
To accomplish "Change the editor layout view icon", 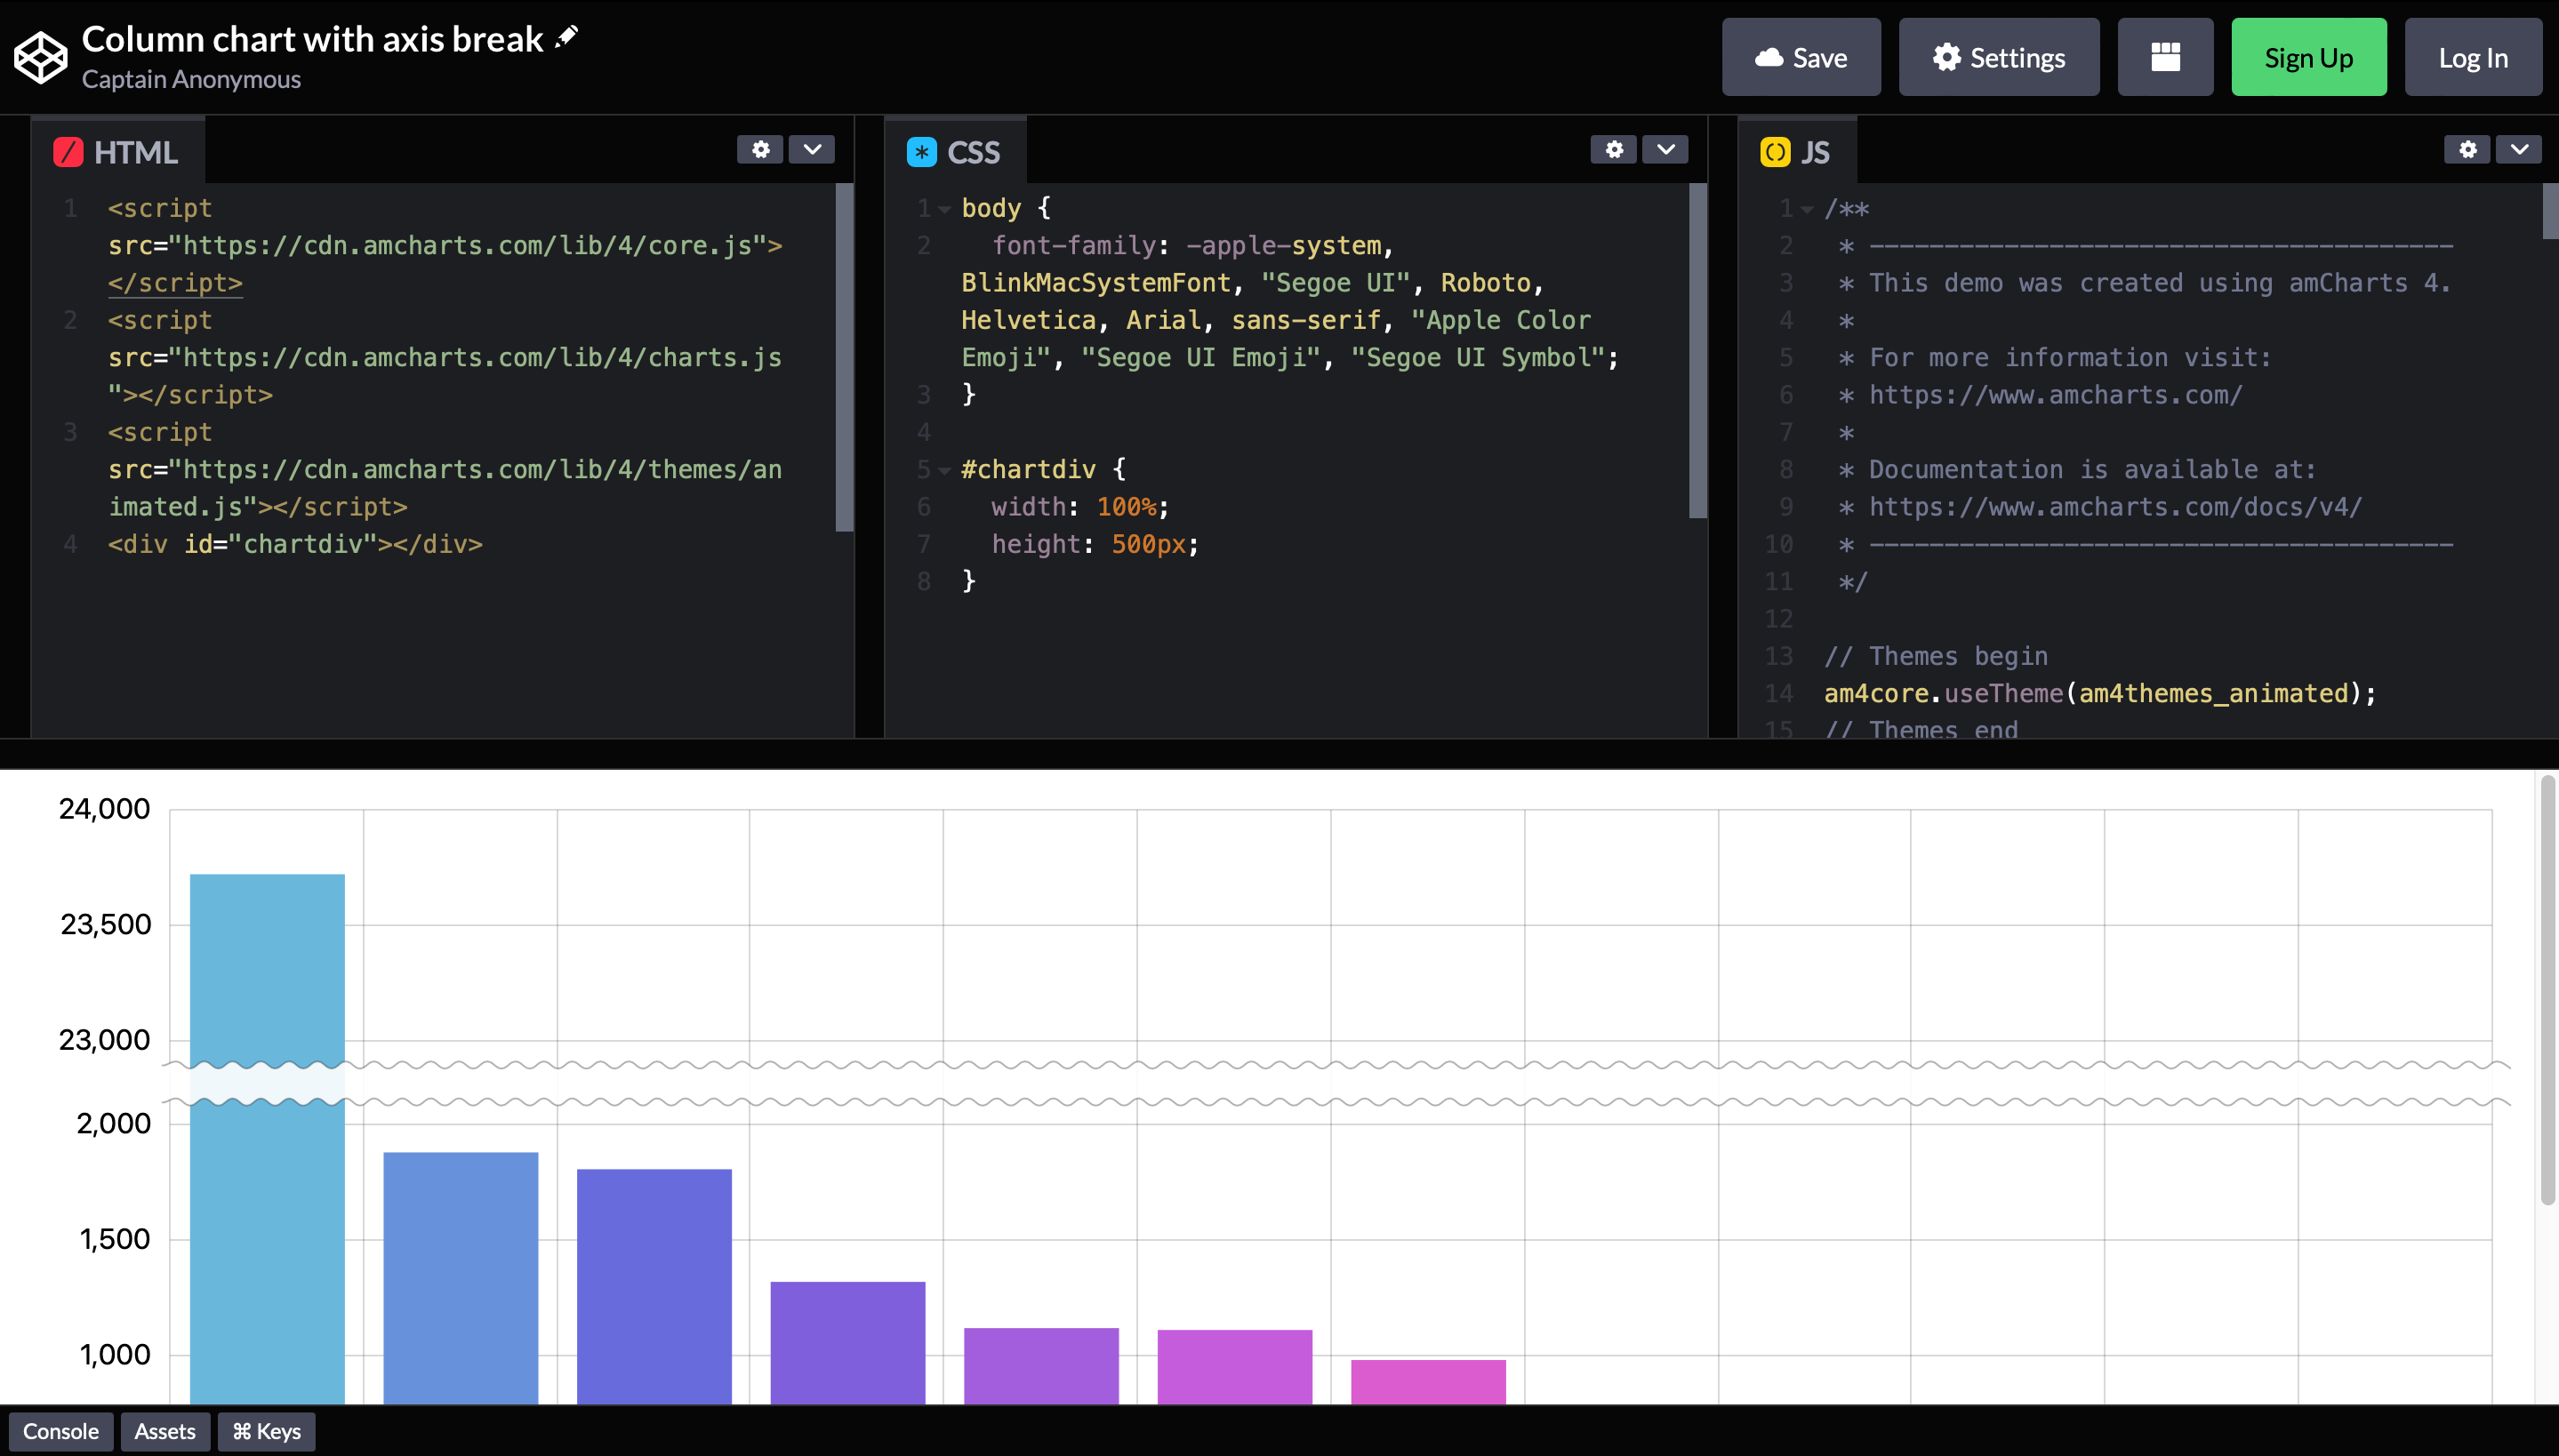I will point(2165,57).
